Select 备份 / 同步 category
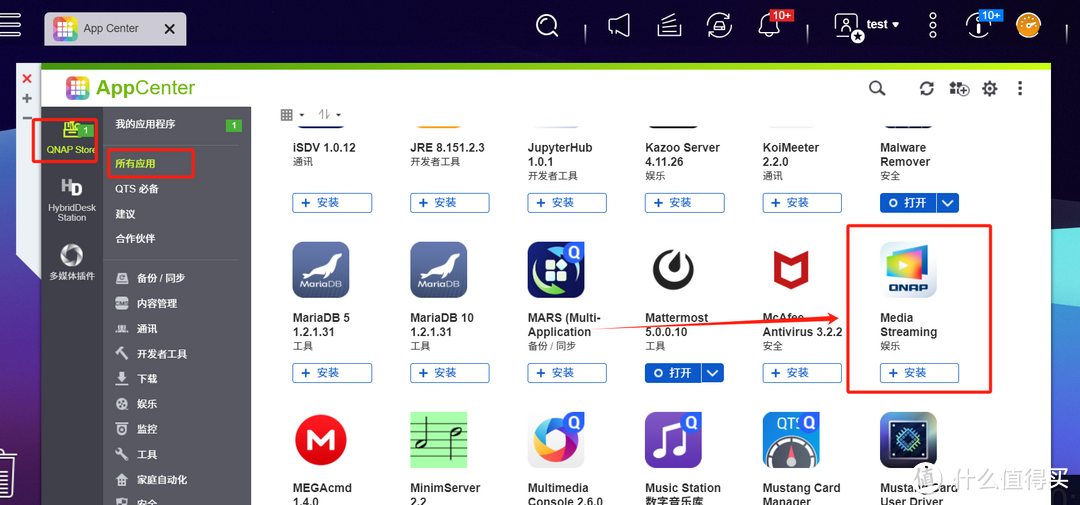1080x505 pixels. click(151, 278)
